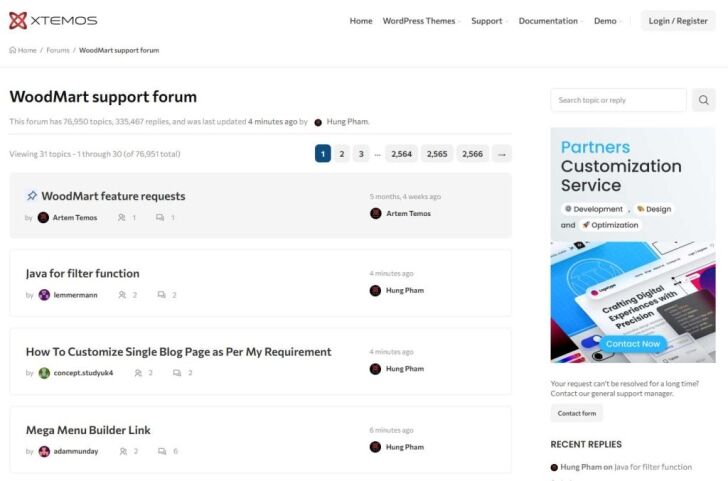Click Hung Pham avatar in forum summary line
Image resolution: width=728 pixels, height=481 pixels.
318,122
